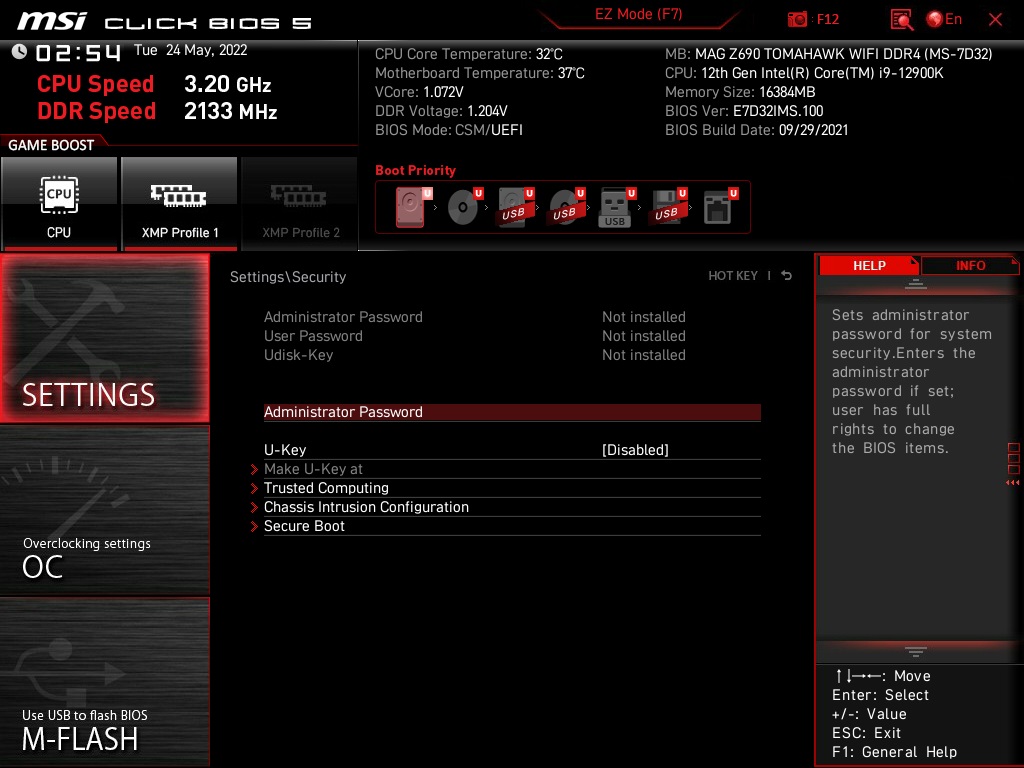Select the USB CD/DVD boot device icon
Screen dimensions: 1024x768
tap(566, 207)
